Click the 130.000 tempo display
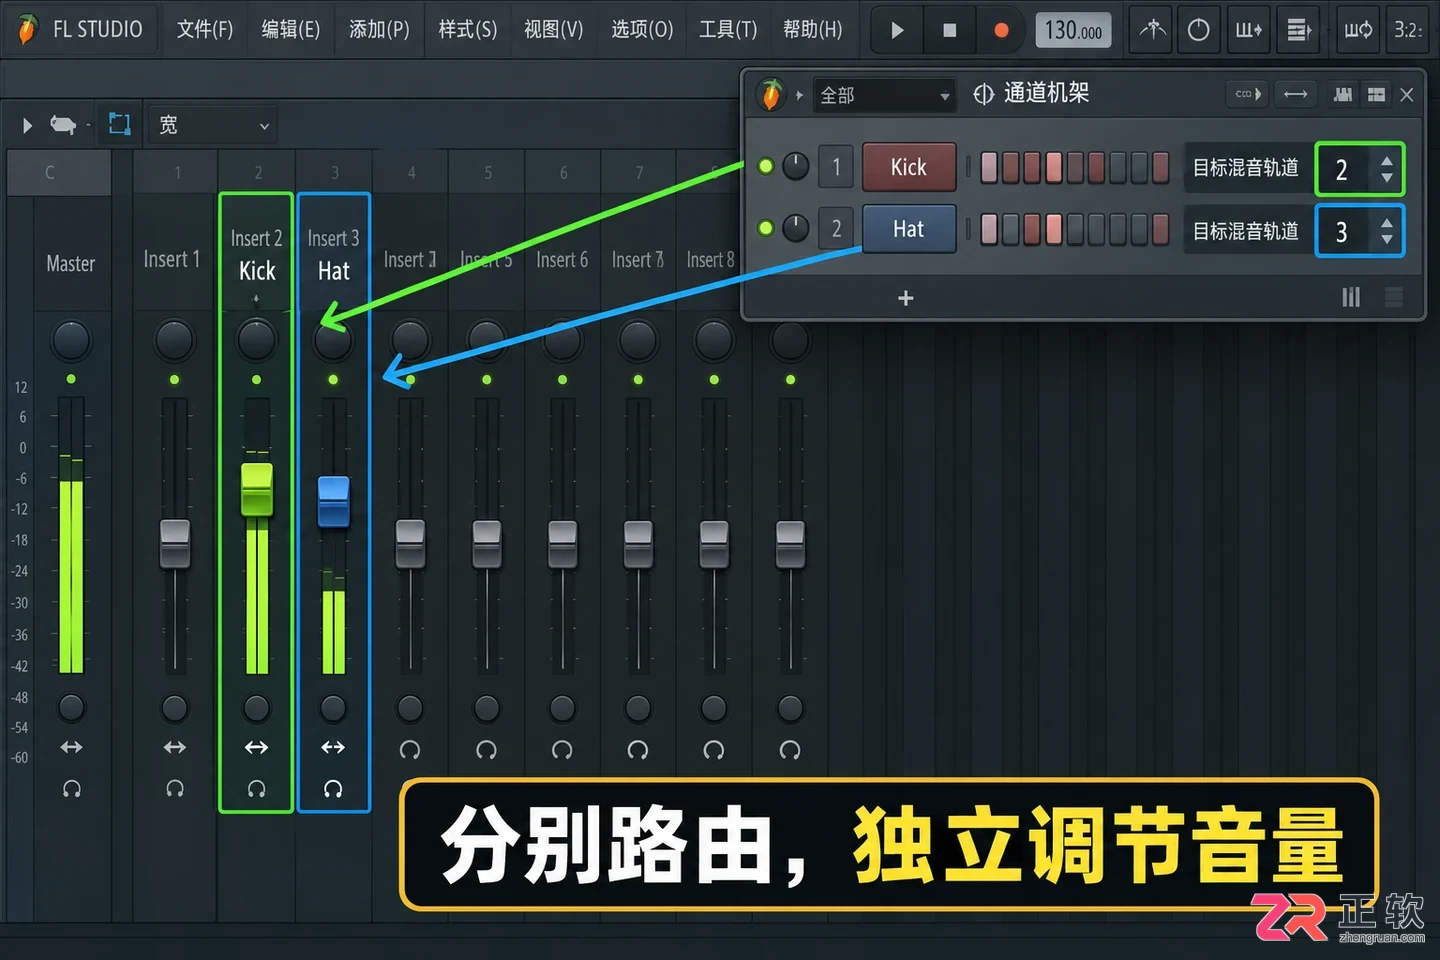 (x=1073, y=31)
